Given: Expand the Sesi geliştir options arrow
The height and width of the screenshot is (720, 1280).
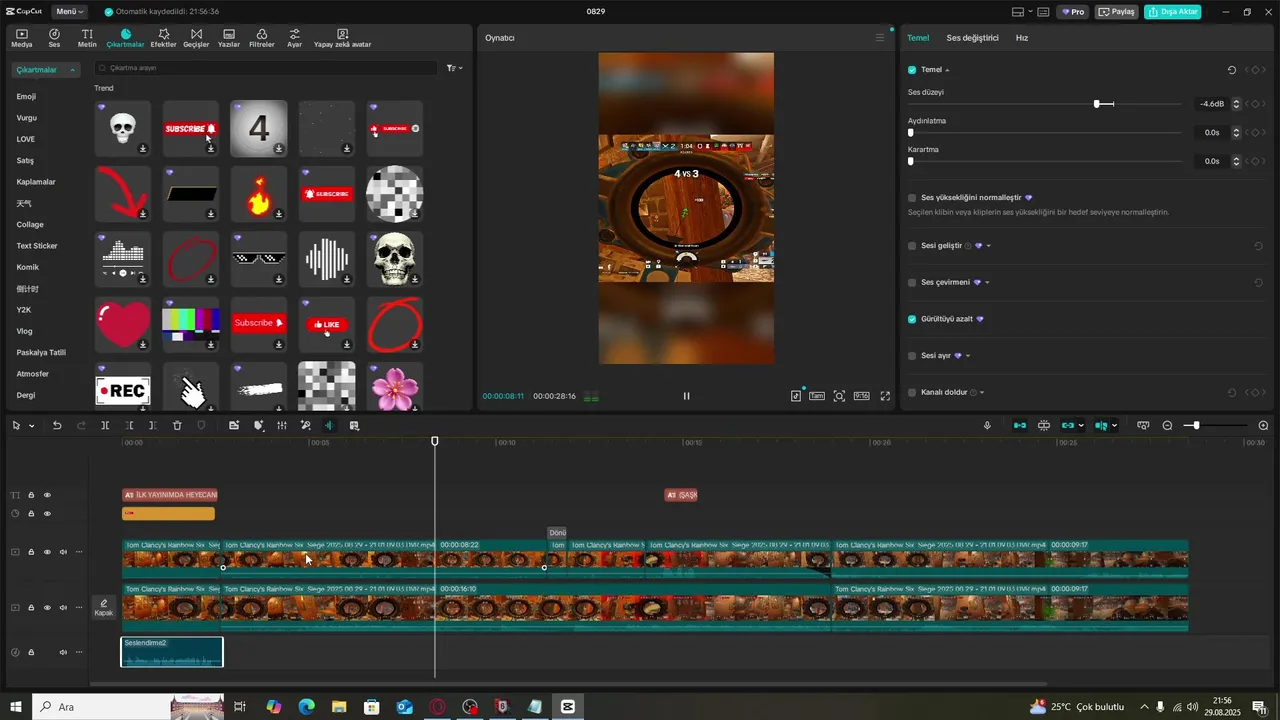Looking at the screenshot, I should pos(988,246).
